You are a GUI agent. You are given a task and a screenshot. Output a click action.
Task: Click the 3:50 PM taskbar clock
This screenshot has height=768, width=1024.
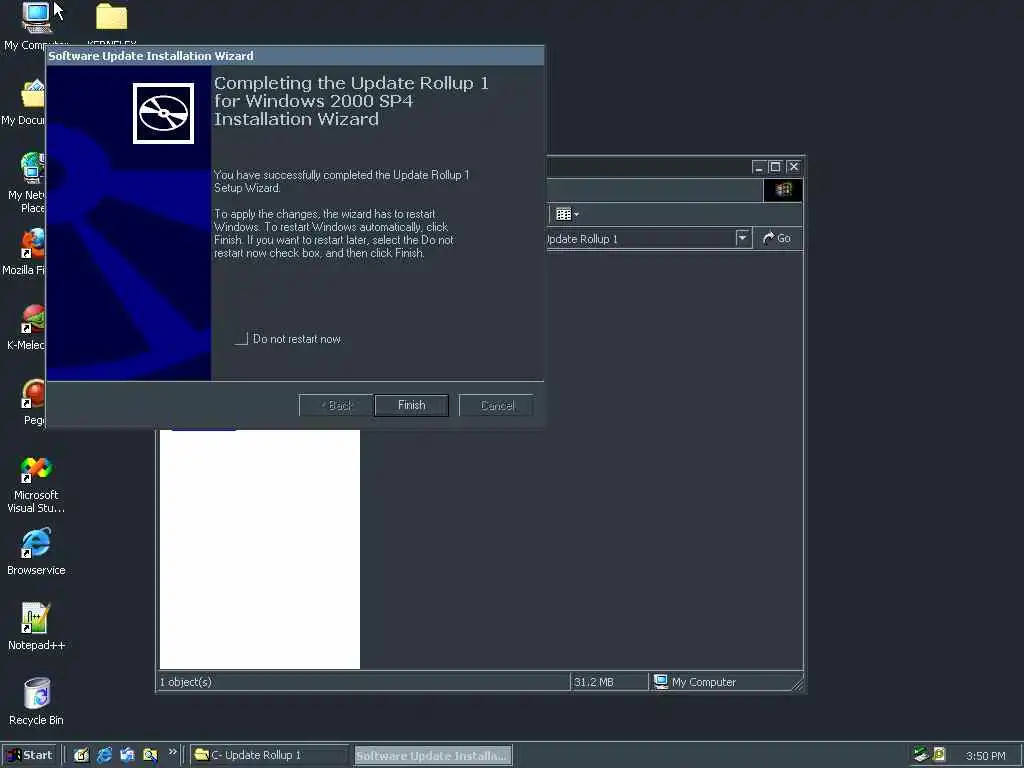[985, 756]
